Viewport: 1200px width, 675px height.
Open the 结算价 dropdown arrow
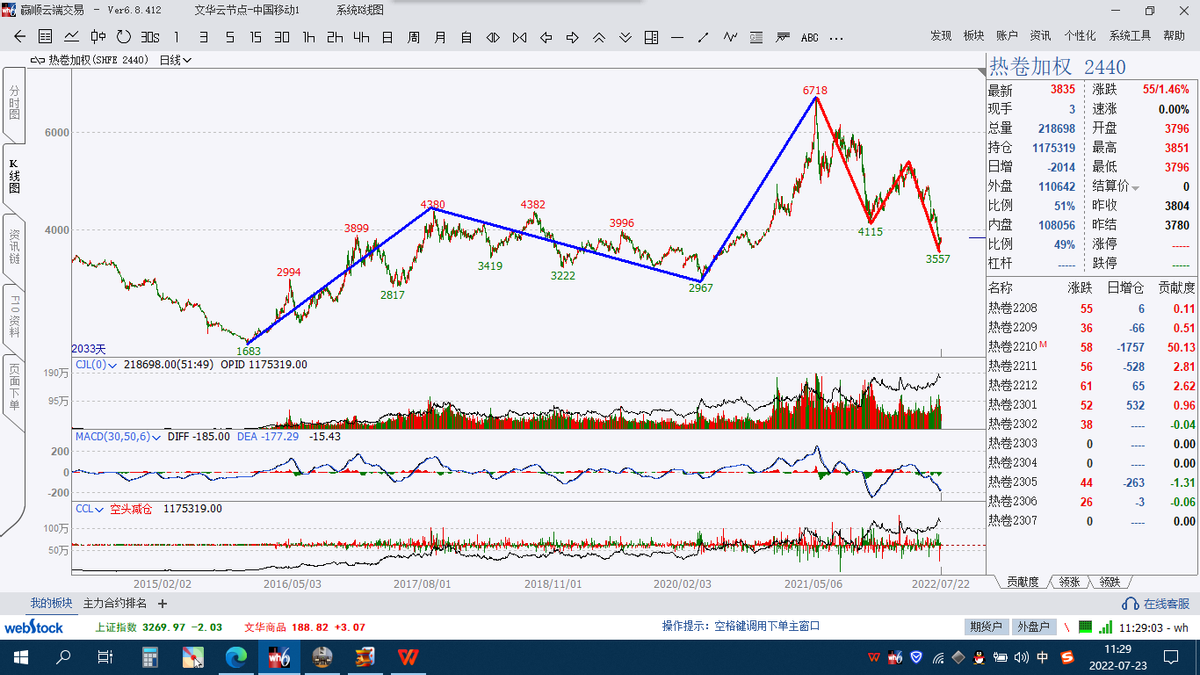point(1135,187)
